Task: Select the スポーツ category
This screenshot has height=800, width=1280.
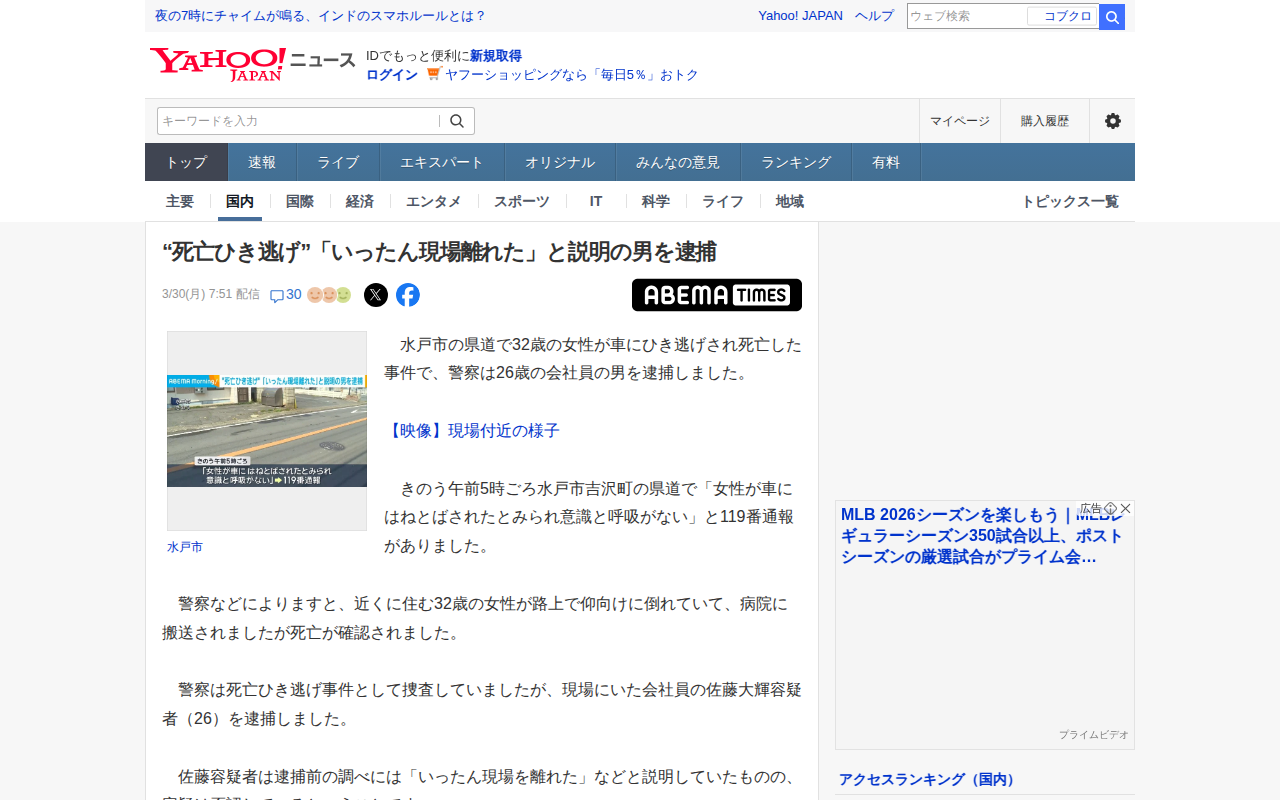Action: [521, 201]
